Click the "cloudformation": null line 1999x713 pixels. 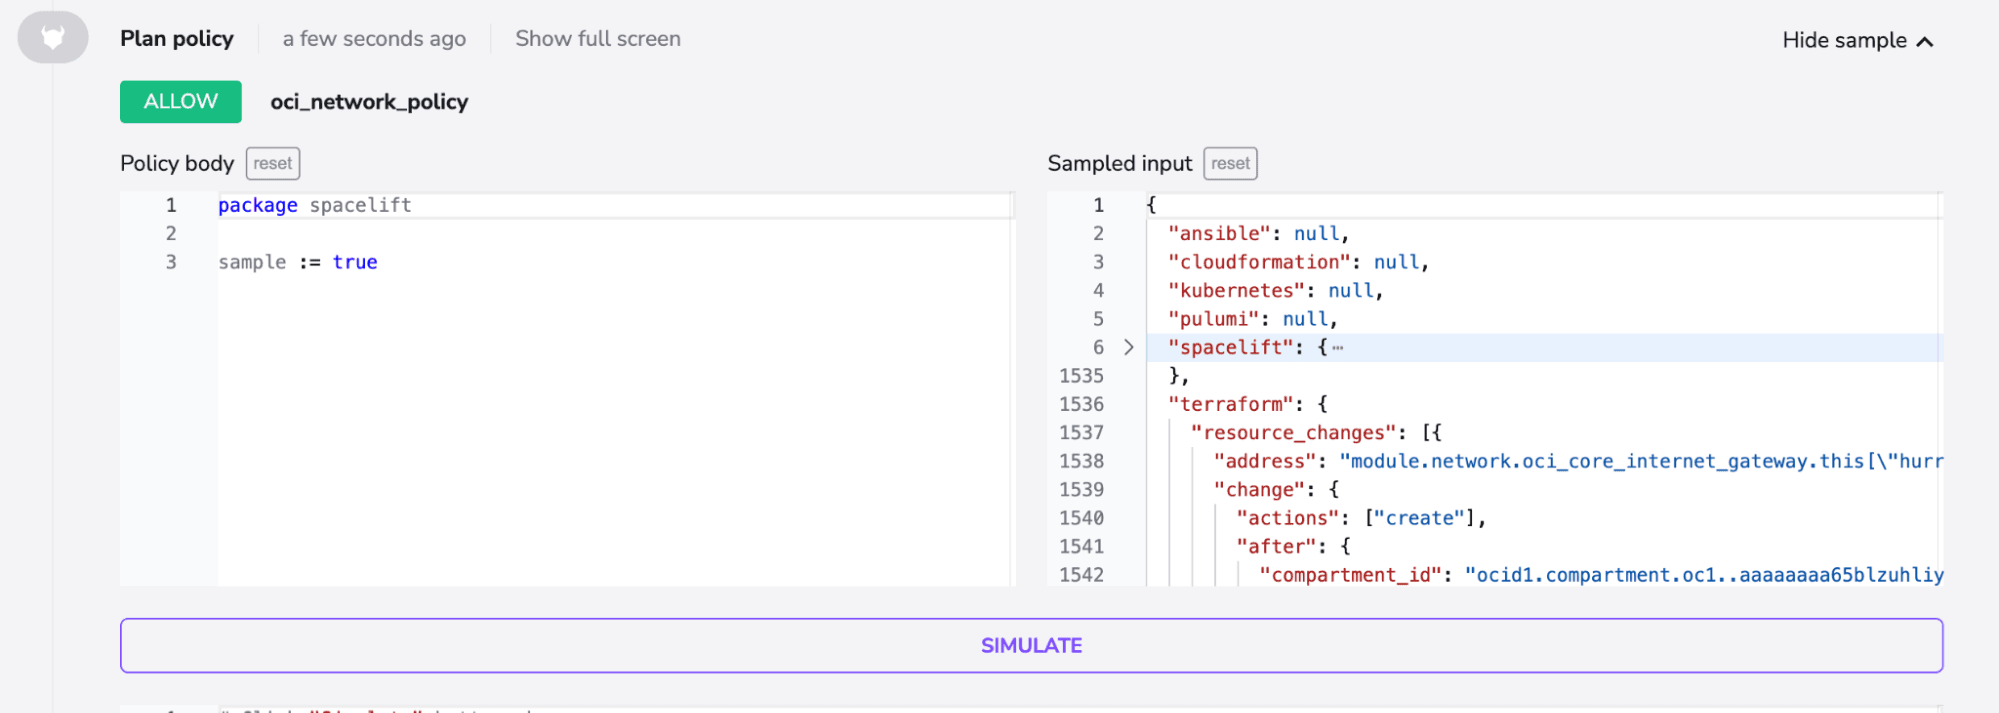click(1298, 262)
